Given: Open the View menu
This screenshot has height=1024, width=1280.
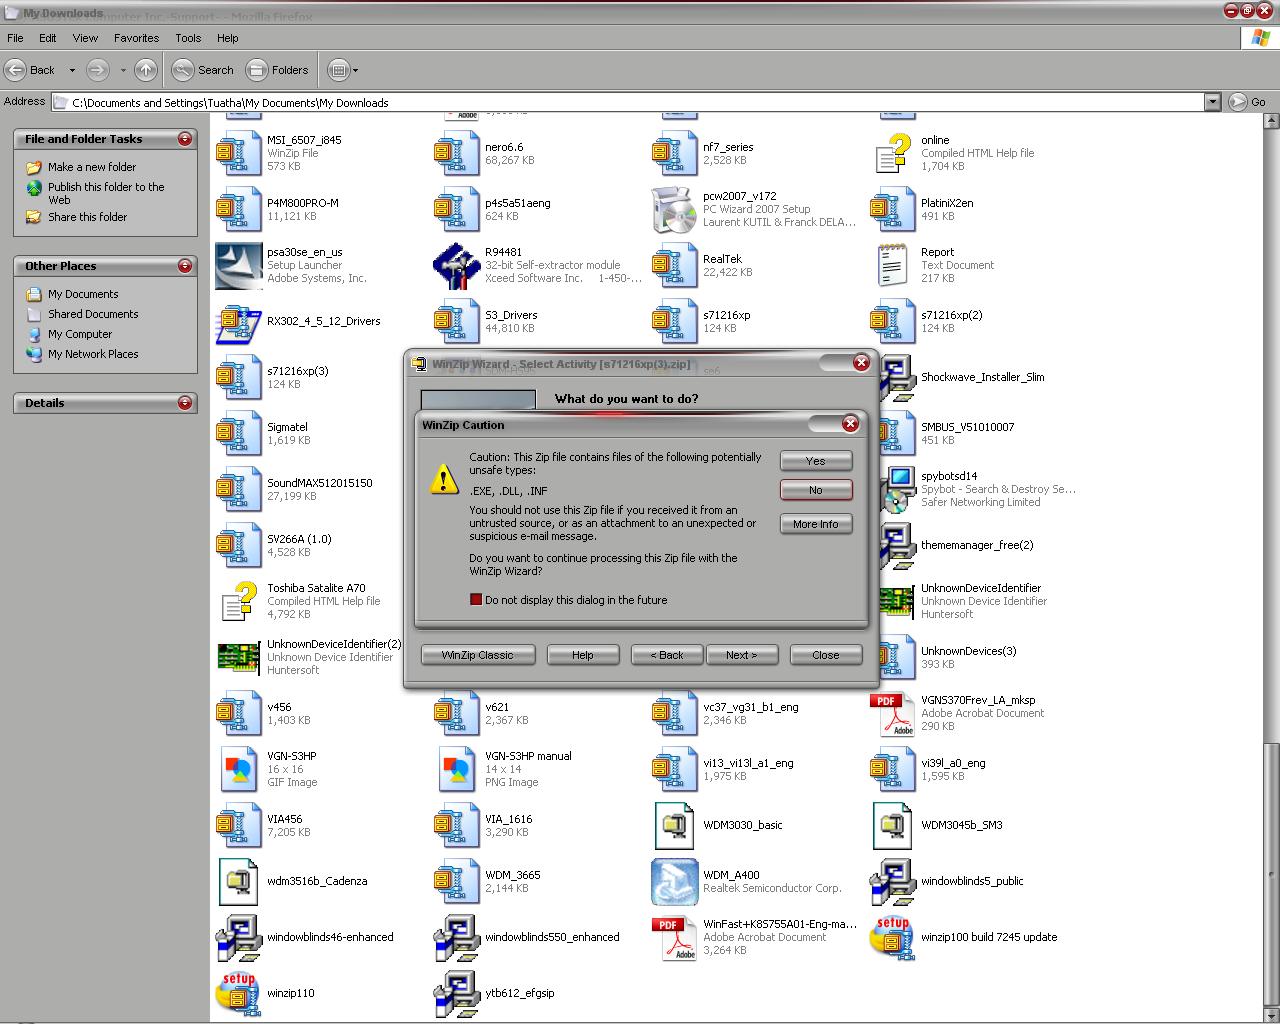Looking at the screenshot, I should pos(85,38).
